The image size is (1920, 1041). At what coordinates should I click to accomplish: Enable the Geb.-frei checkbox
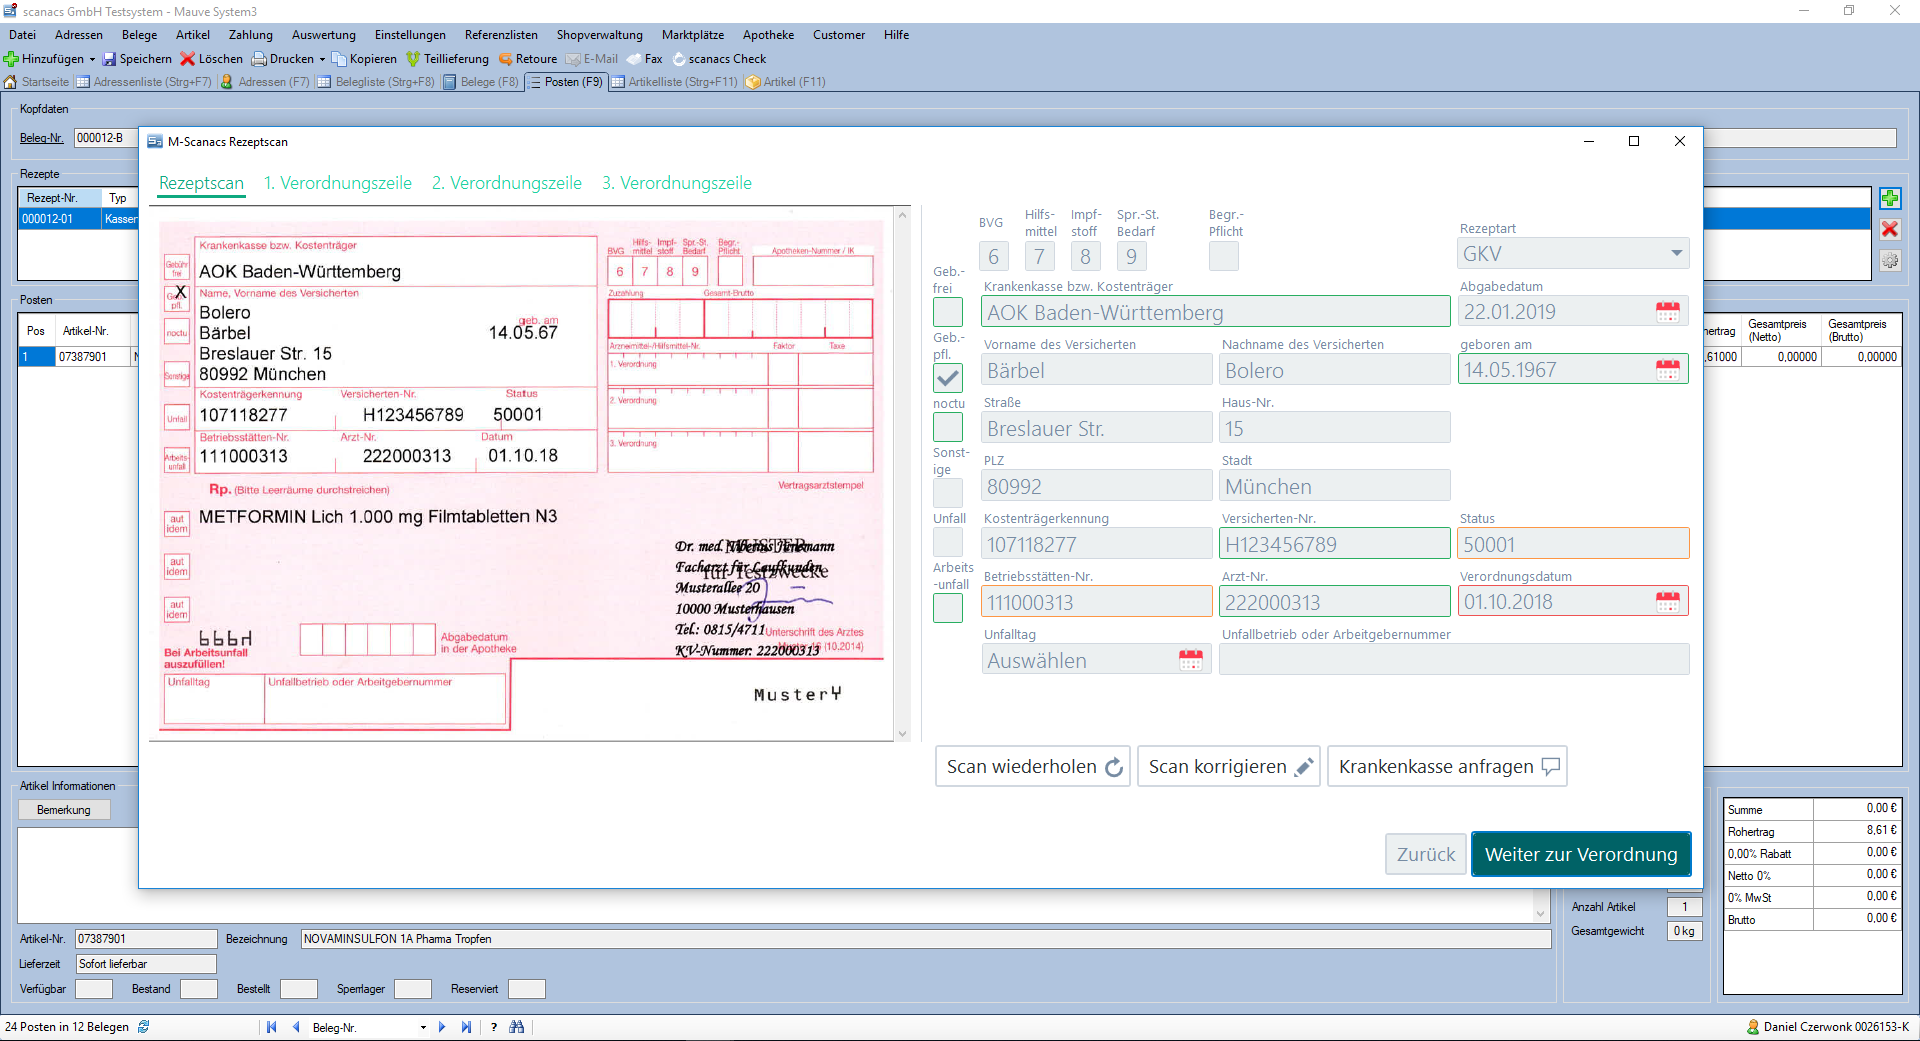pyautogui.click(x=948, y=312)
